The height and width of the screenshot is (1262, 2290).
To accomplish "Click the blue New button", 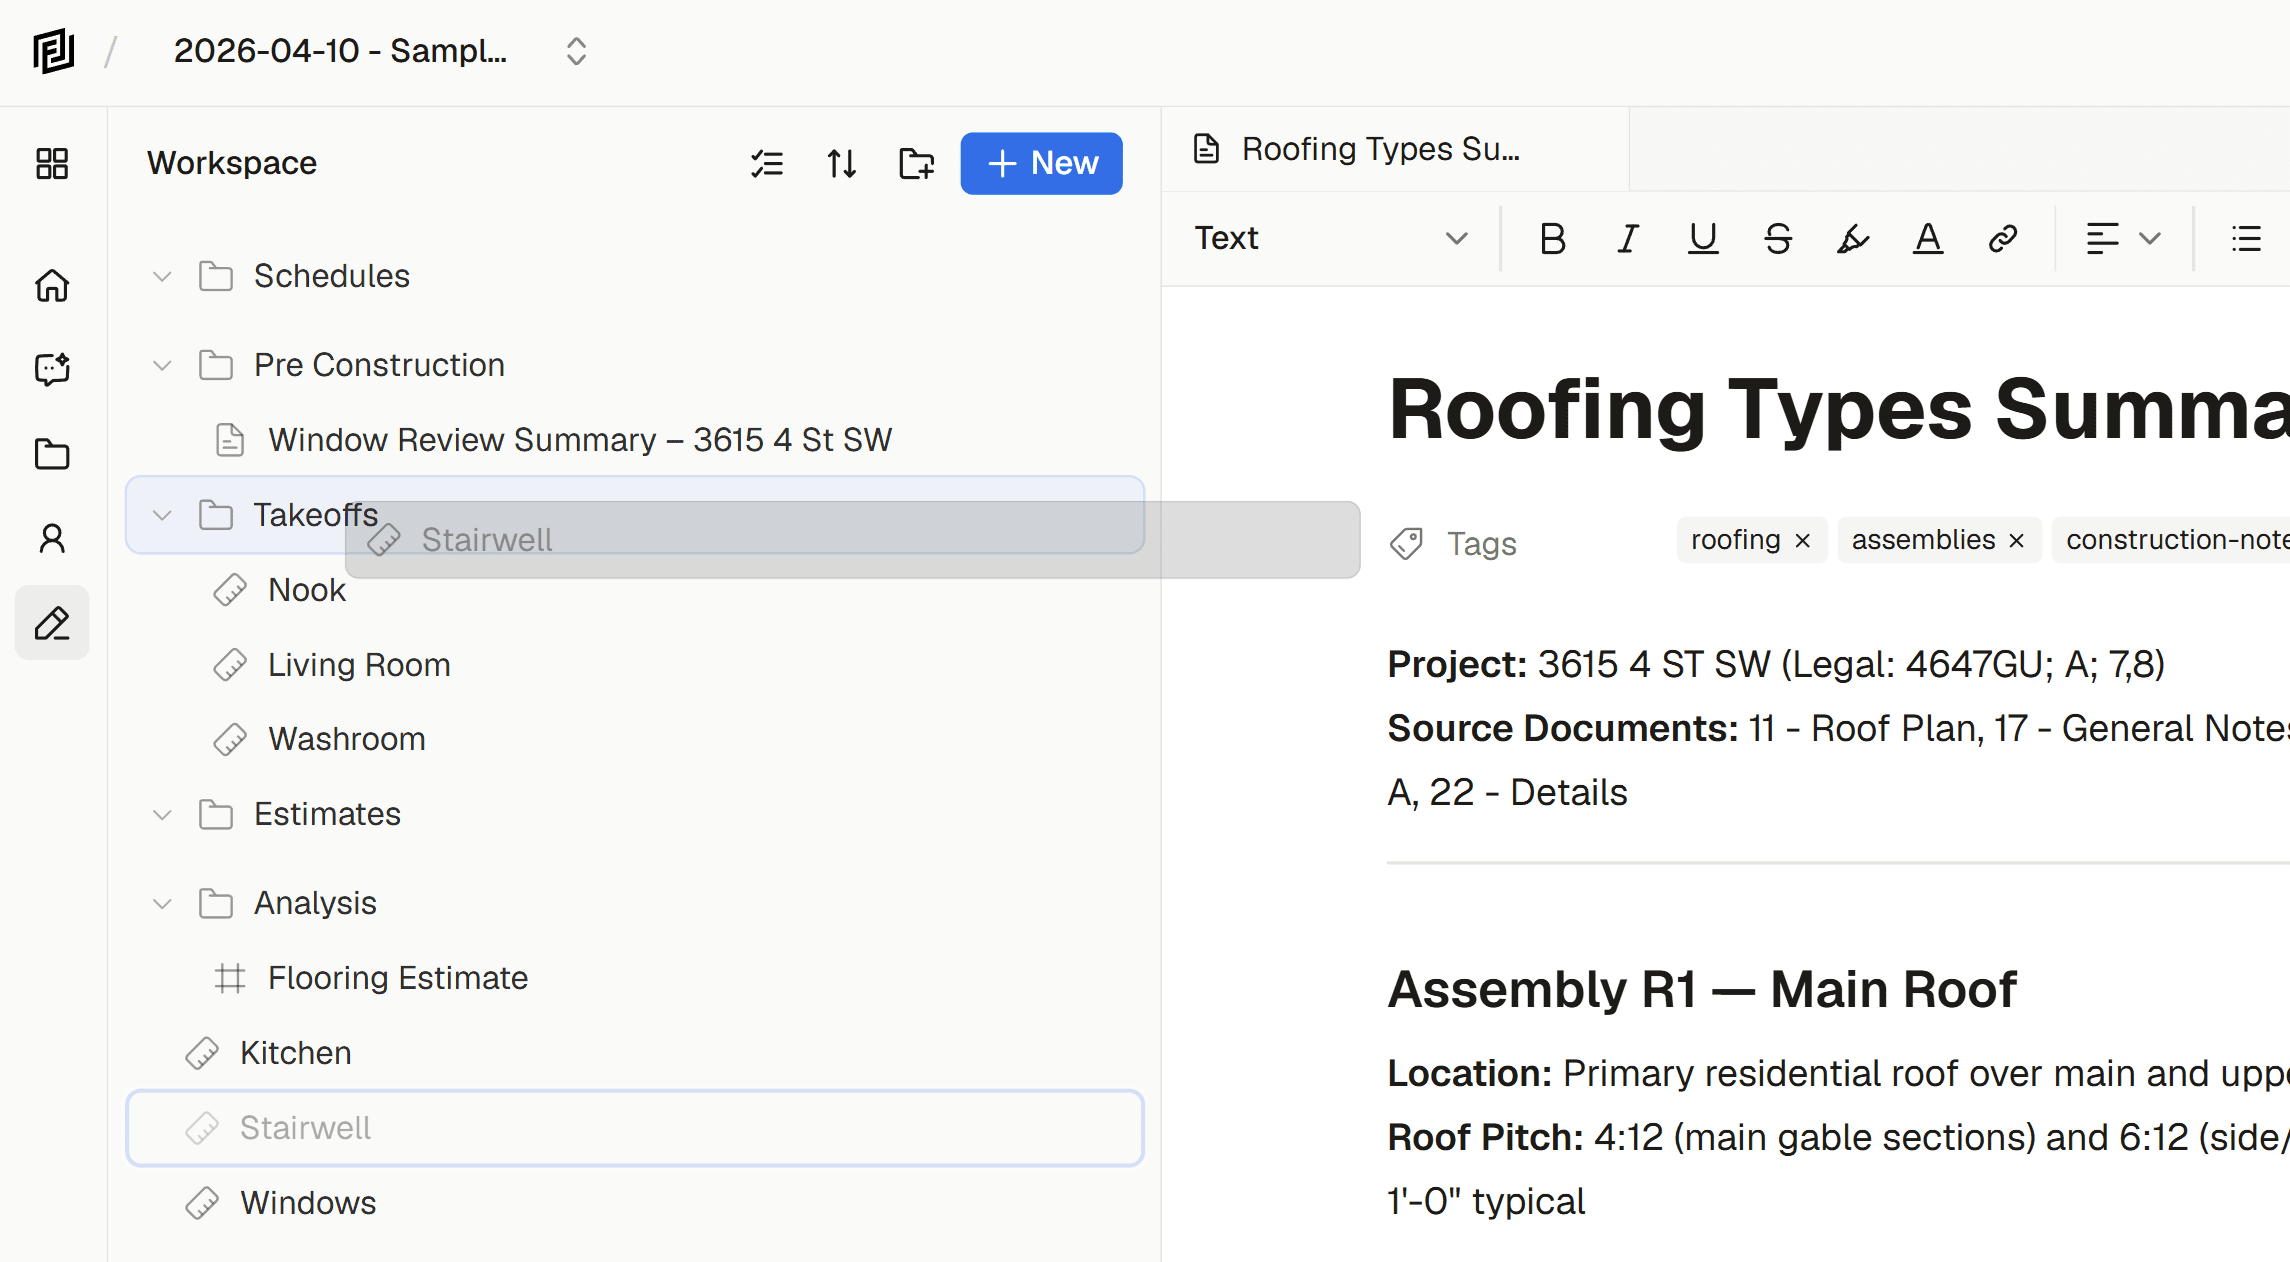I will [1041, 163].
